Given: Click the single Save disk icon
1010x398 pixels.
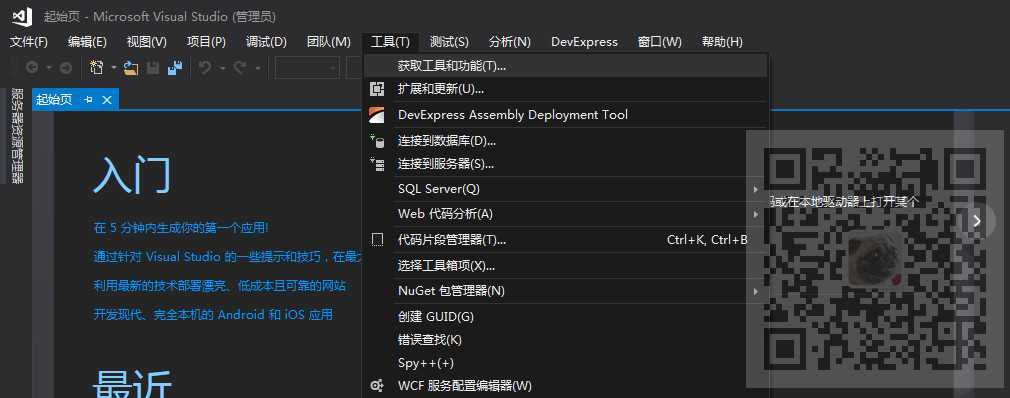Looking at the screenshot, I should (153, 68).
